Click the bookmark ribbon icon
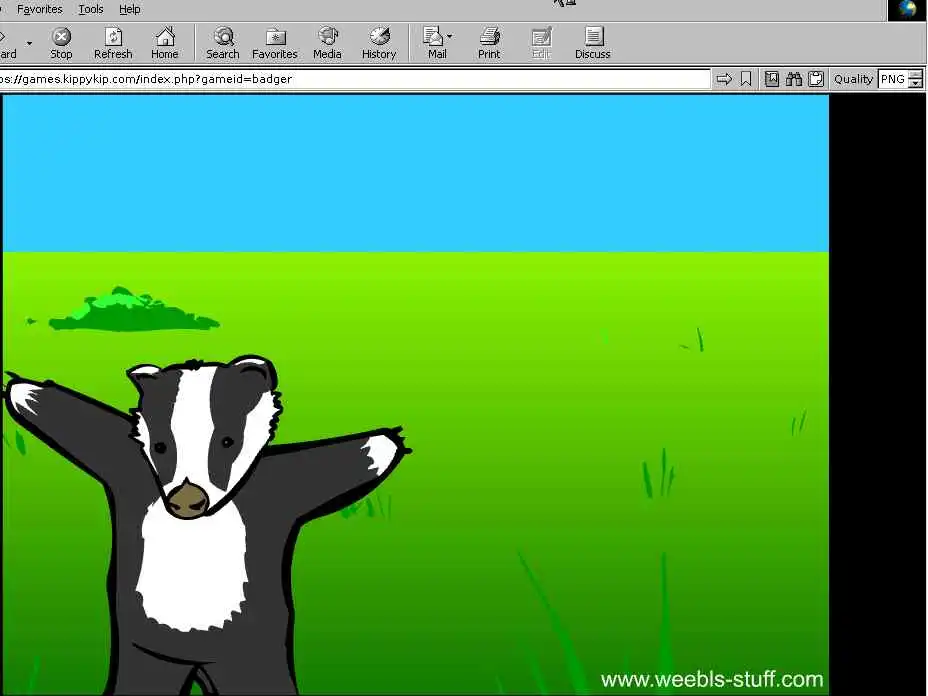This screenshot has width=928, height=696. click(746, 79)
